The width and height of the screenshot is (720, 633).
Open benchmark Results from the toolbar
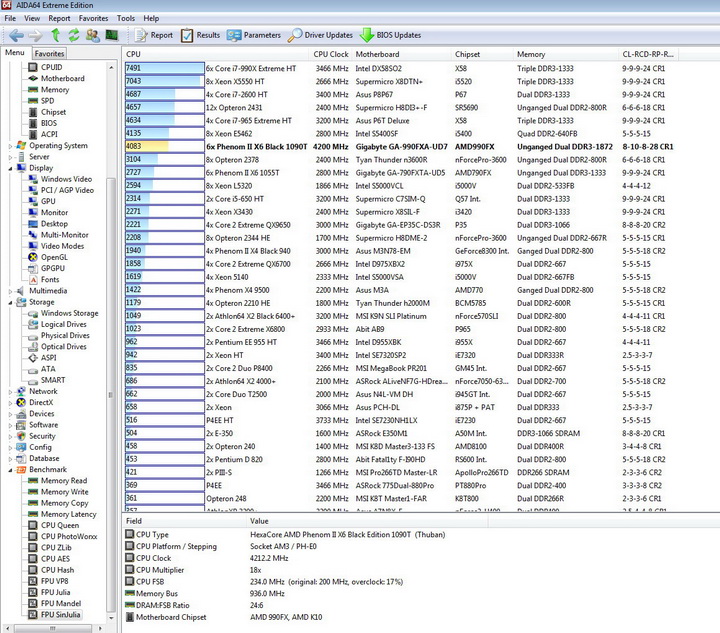click(x=200, y=35)
